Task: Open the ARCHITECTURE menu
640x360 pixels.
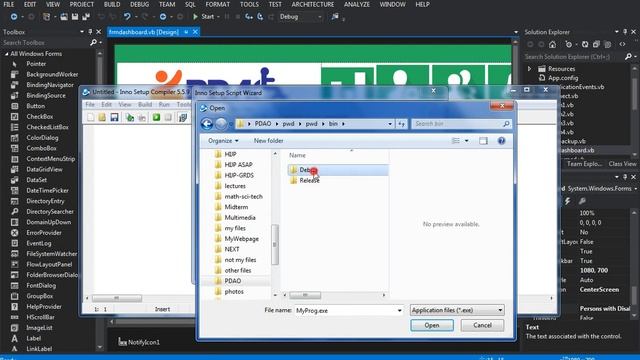Action: (x=313, y=4)
